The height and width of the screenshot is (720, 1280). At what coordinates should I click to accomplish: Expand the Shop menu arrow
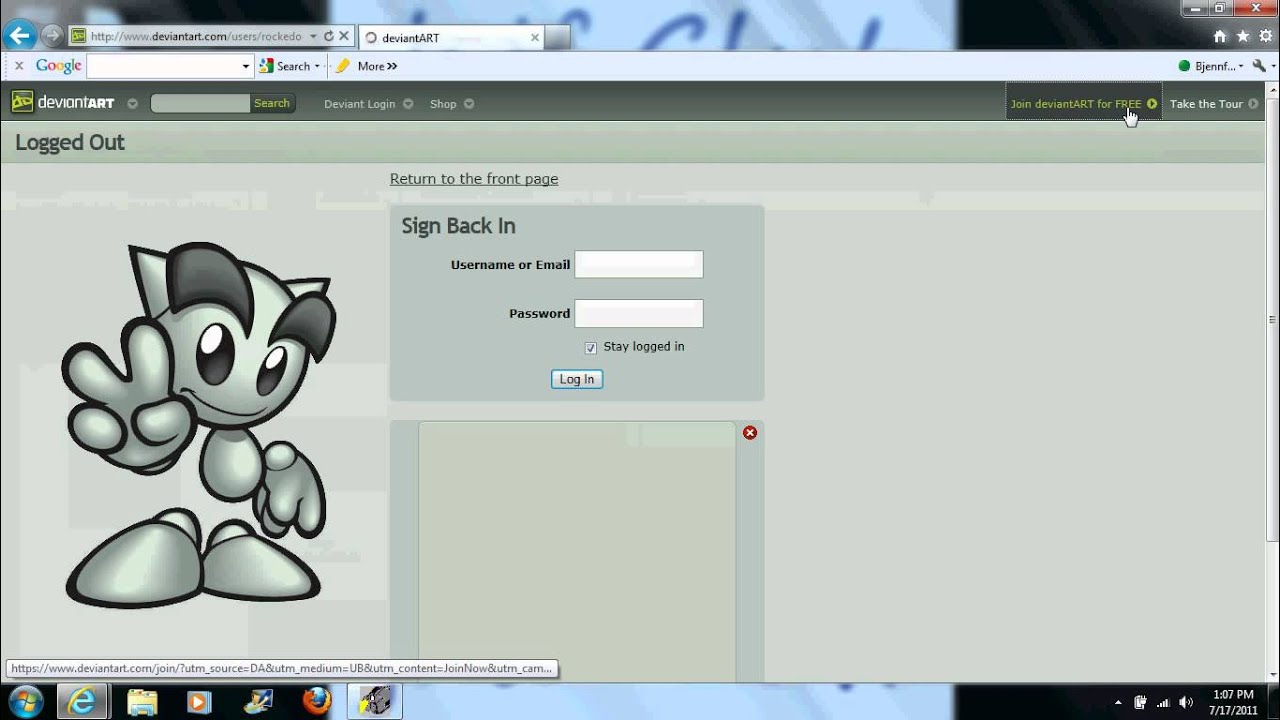point(469,104)
